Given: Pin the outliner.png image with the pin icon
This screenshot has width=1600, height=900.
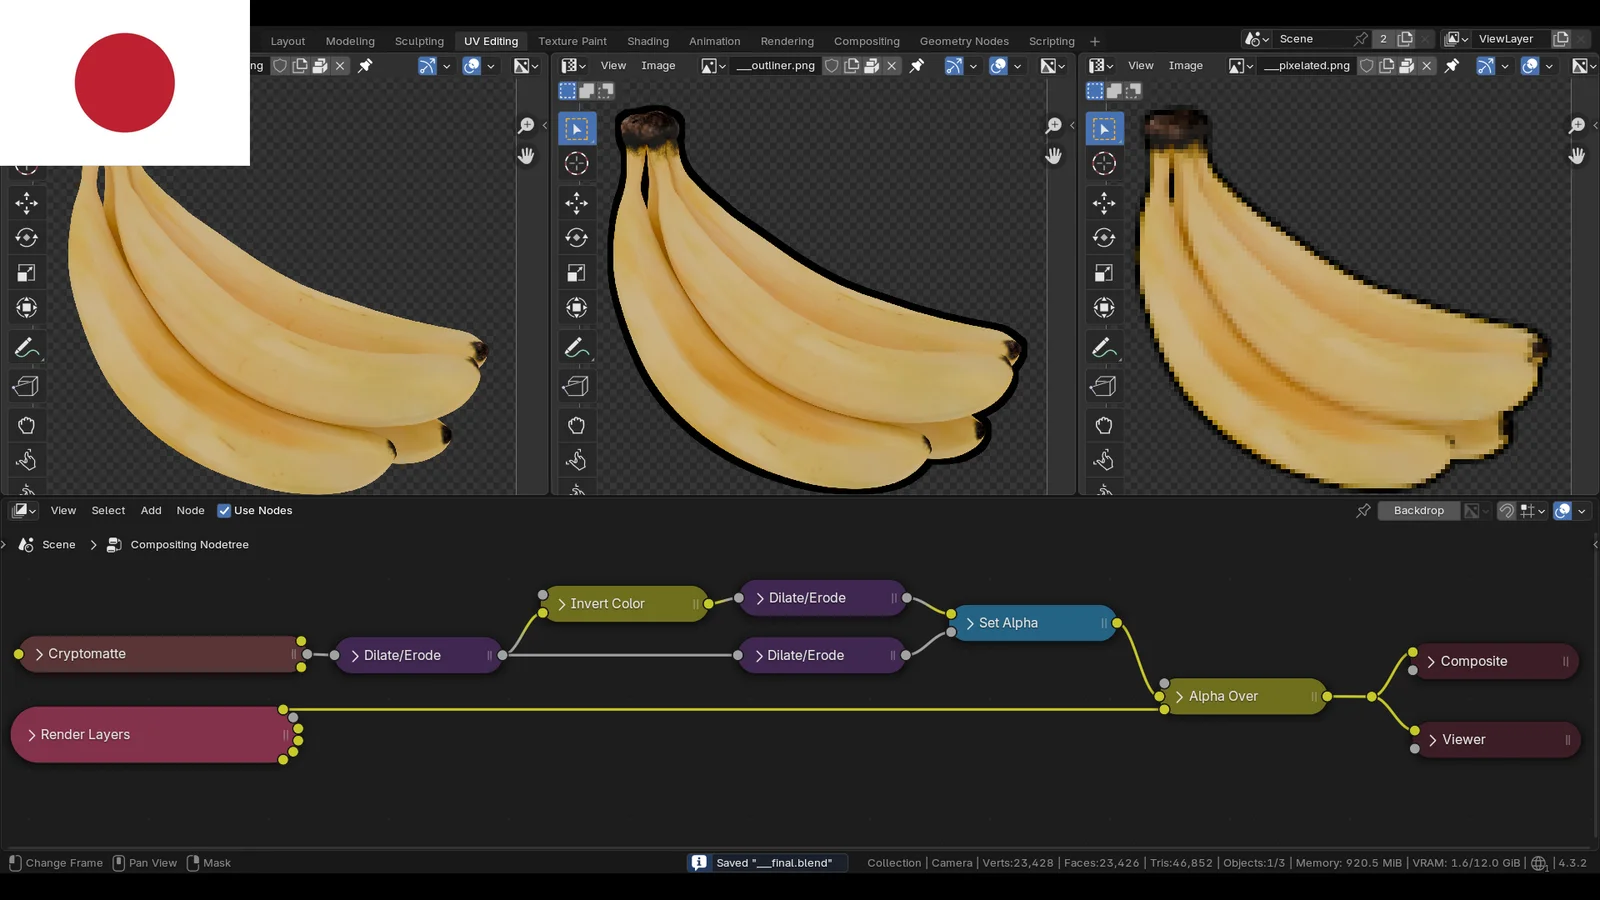Looking at the screenshot, I should 917,66.
